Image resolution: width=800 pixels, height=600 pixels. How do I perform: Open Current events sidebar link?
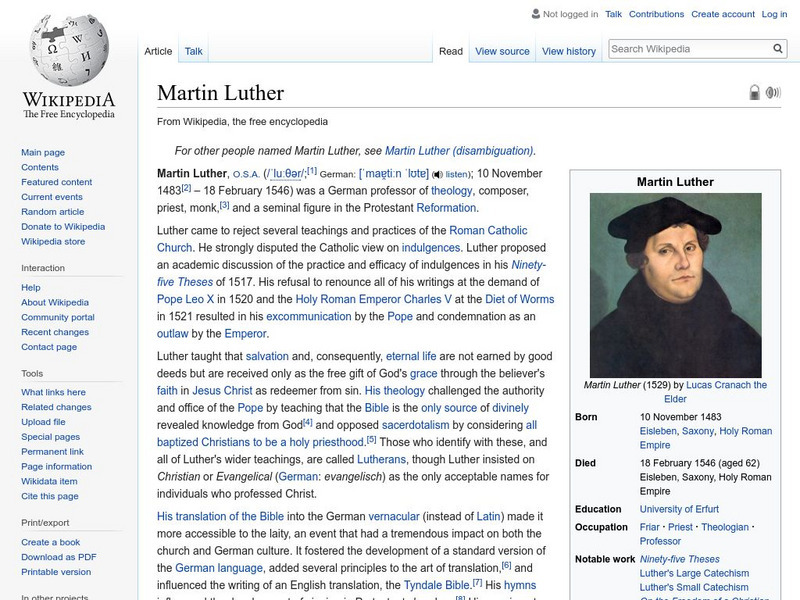click(52, 196)
